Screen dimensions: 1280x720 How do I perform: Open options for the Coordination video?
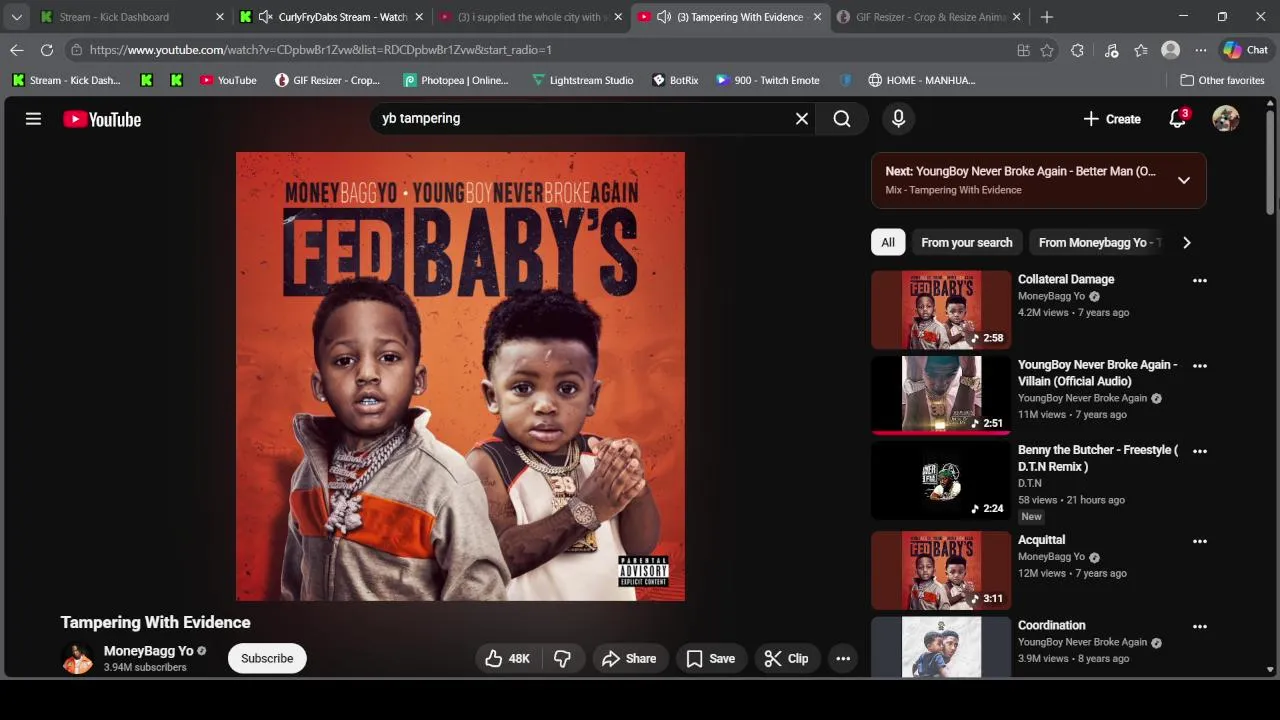1200,626
